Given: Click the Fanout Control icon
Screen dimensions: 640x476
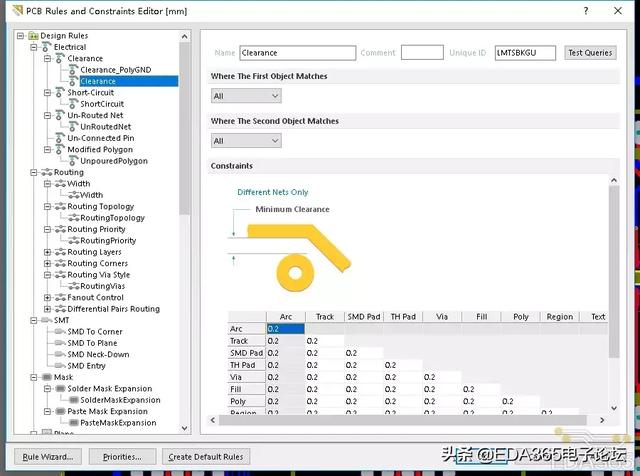Looking at the screenshot, I should click(60, 298).
